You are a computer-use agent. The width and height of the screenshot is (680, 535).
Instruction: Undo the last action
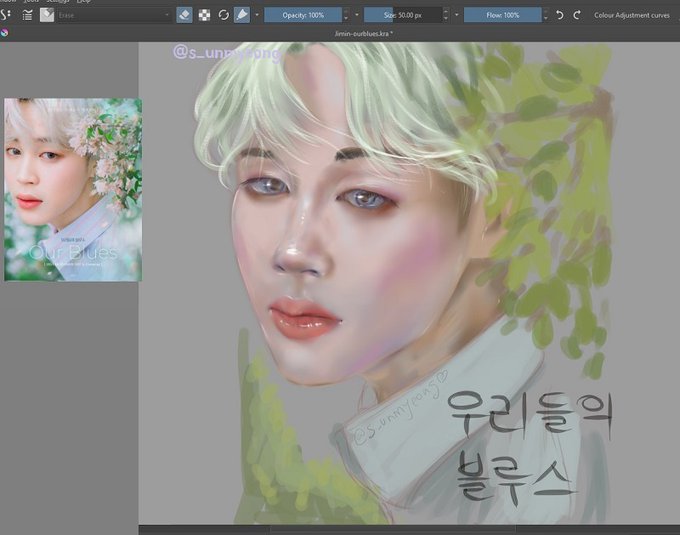[x=560, y=15]
